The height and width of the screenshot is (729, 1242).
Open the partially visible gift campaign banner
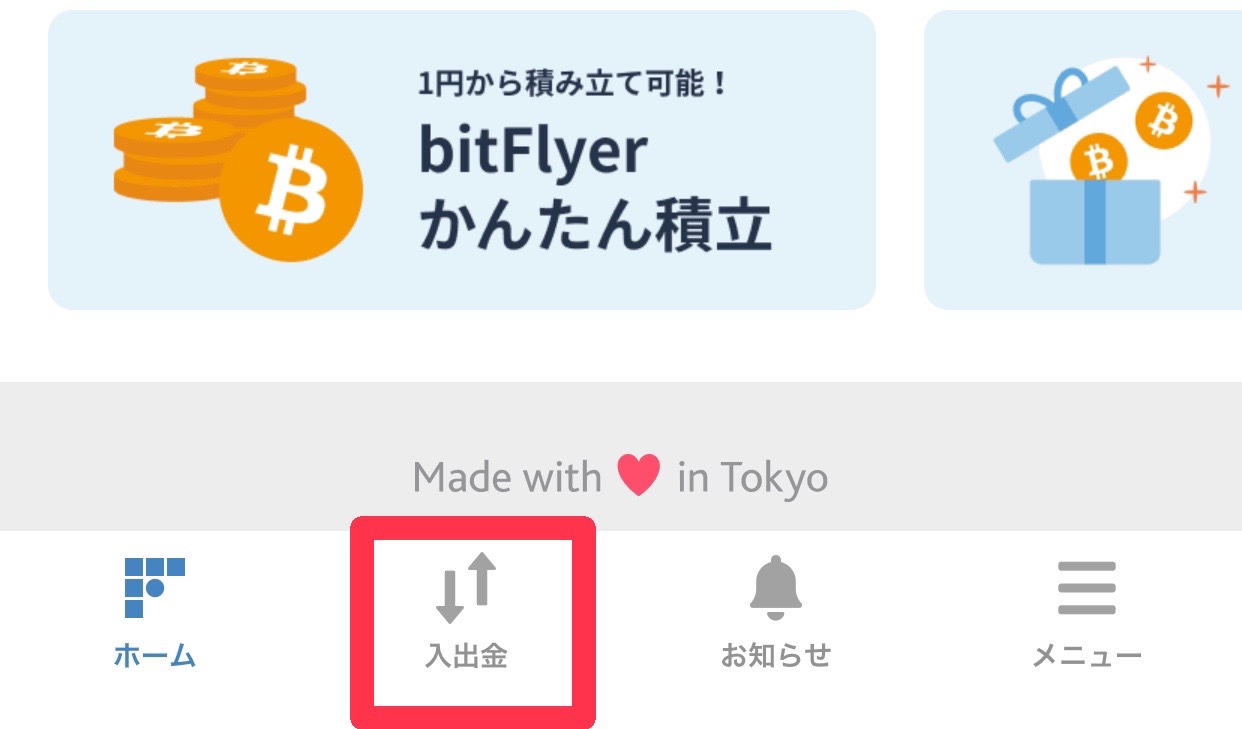coord(1083,160)
